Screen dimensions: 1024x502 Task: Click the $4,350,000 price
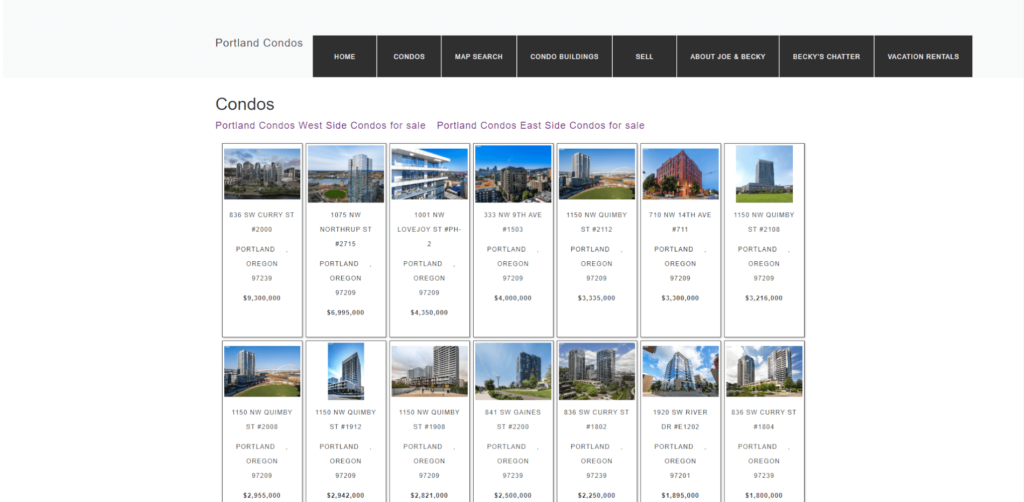click(x=429, y=313)
